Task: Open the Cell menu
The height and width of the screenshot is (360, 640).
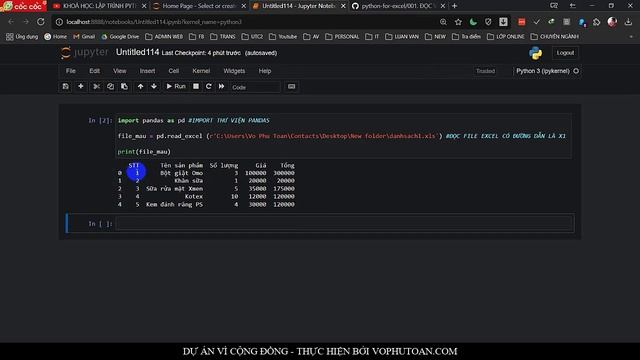Action: point(173,71)
